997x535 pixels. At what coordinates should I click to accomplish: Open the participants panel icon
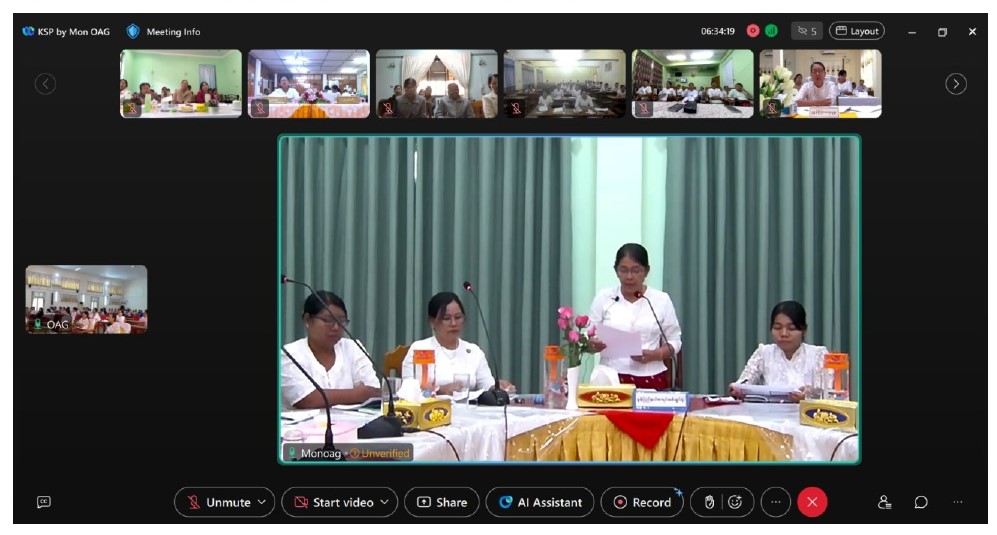coord(884,502)
